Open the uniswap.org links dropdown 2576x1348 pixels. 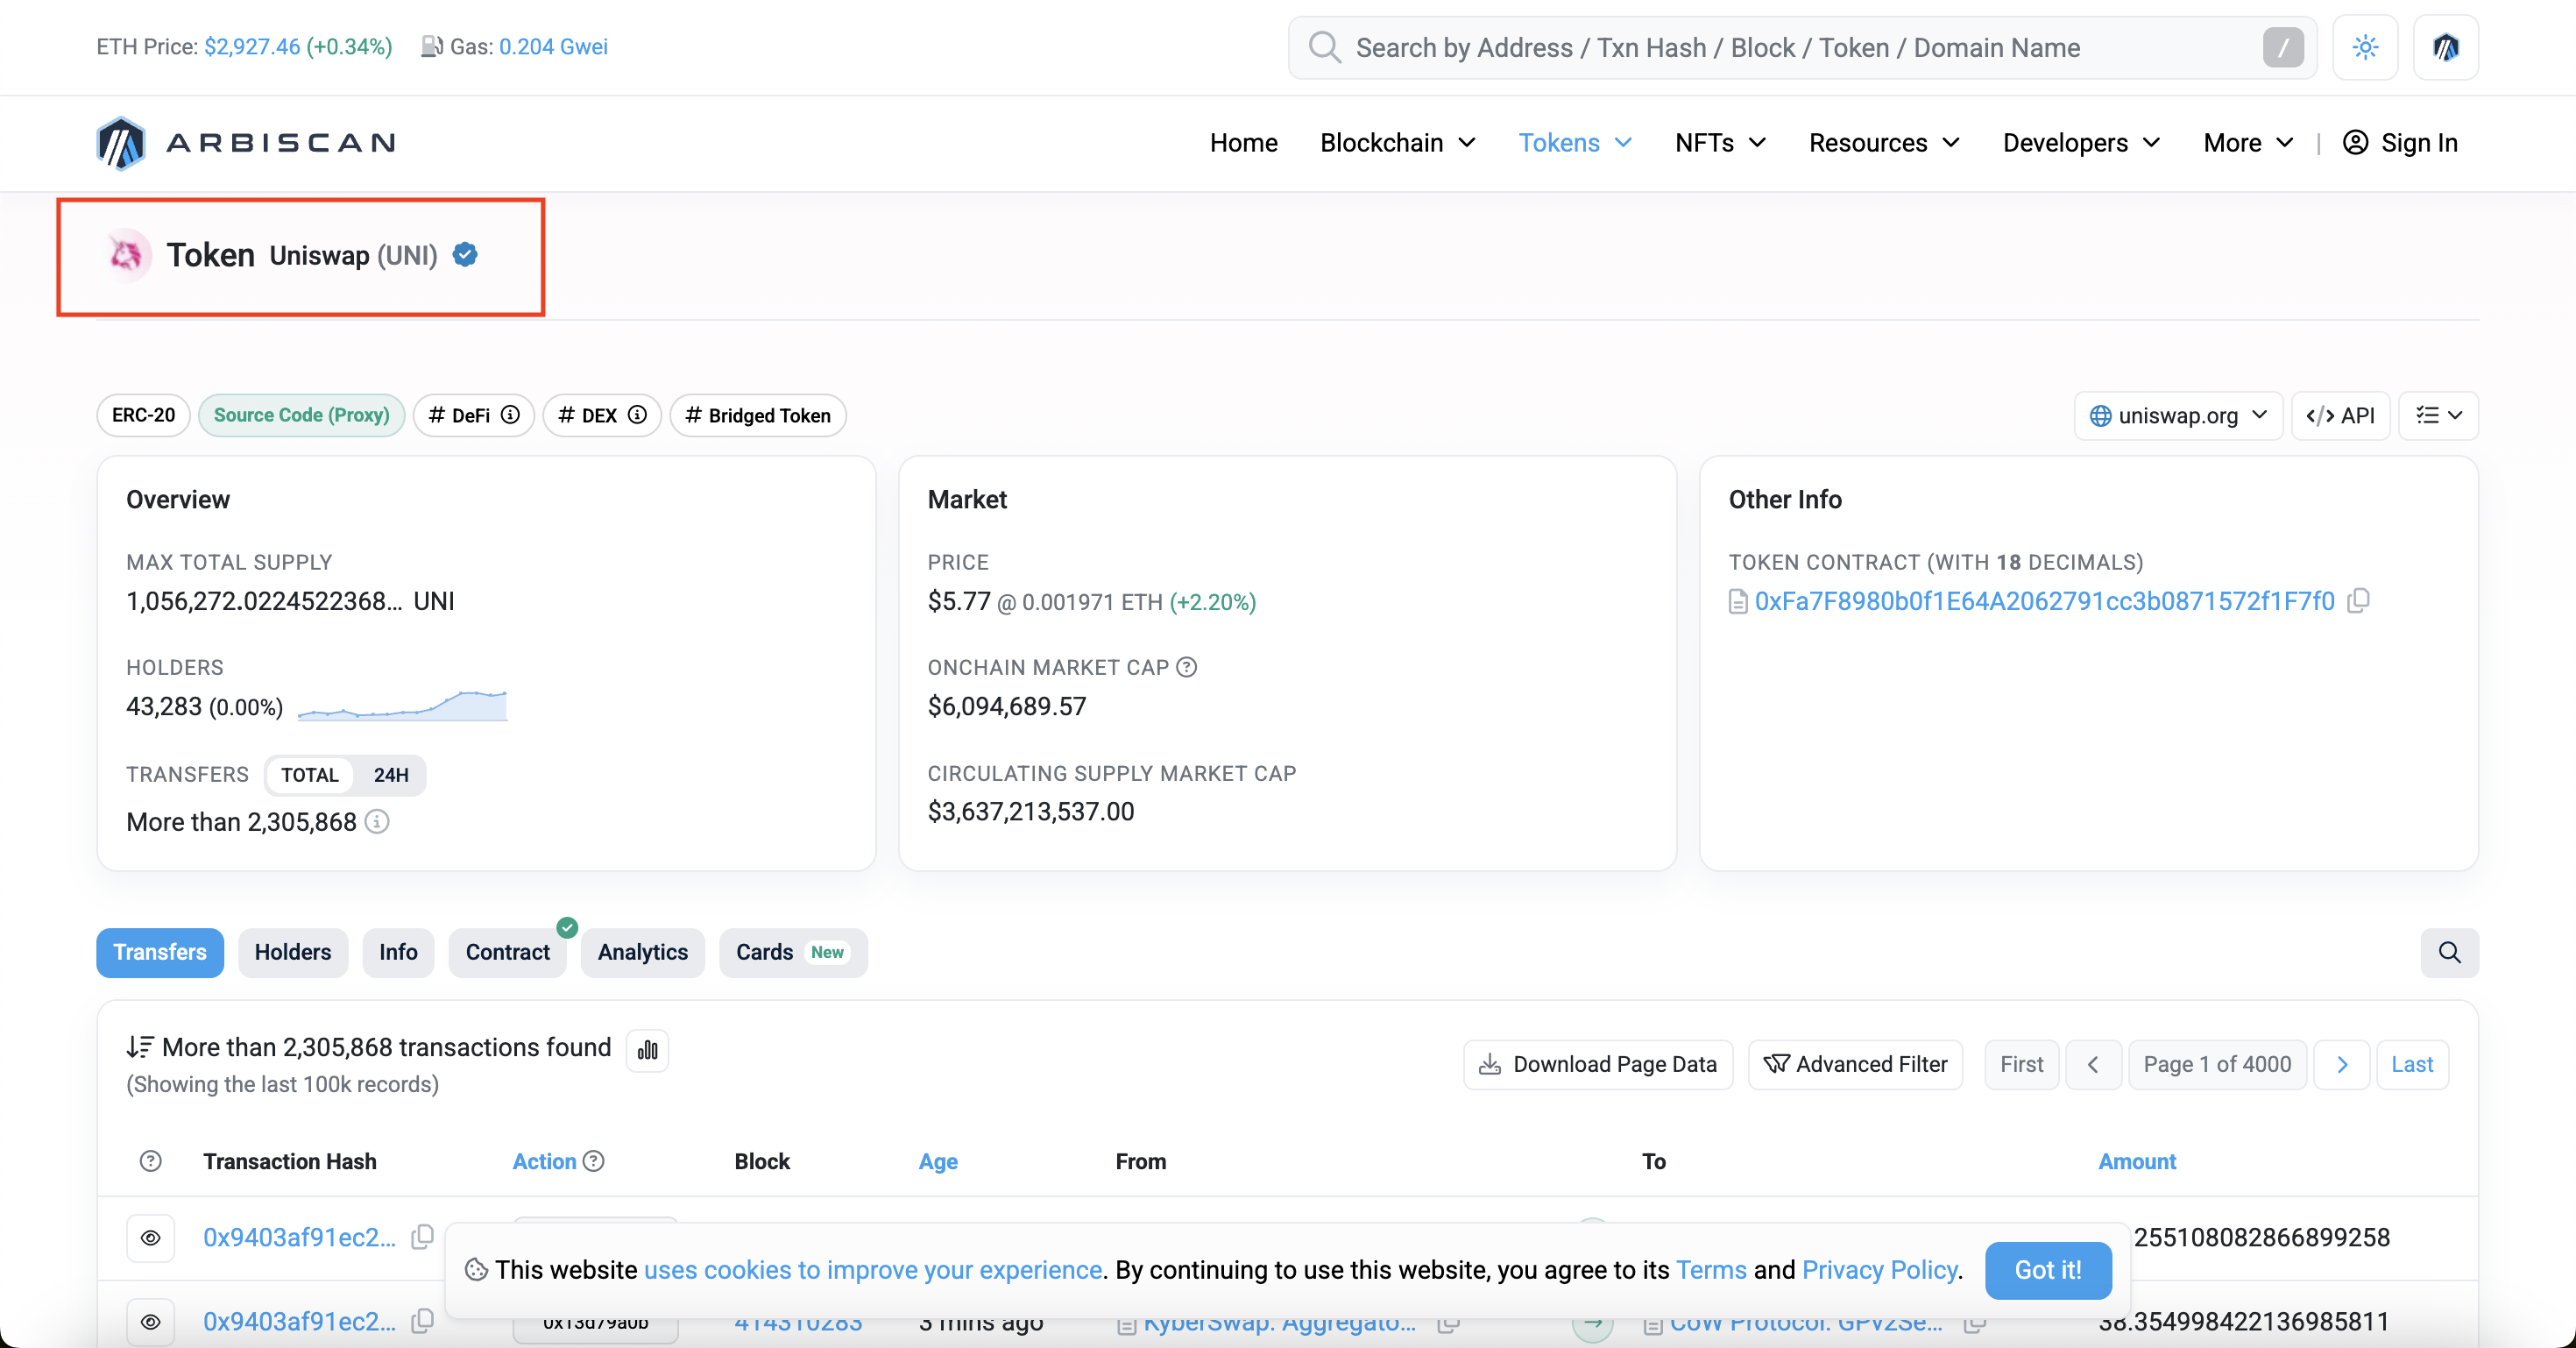[x=2177, y=415]
